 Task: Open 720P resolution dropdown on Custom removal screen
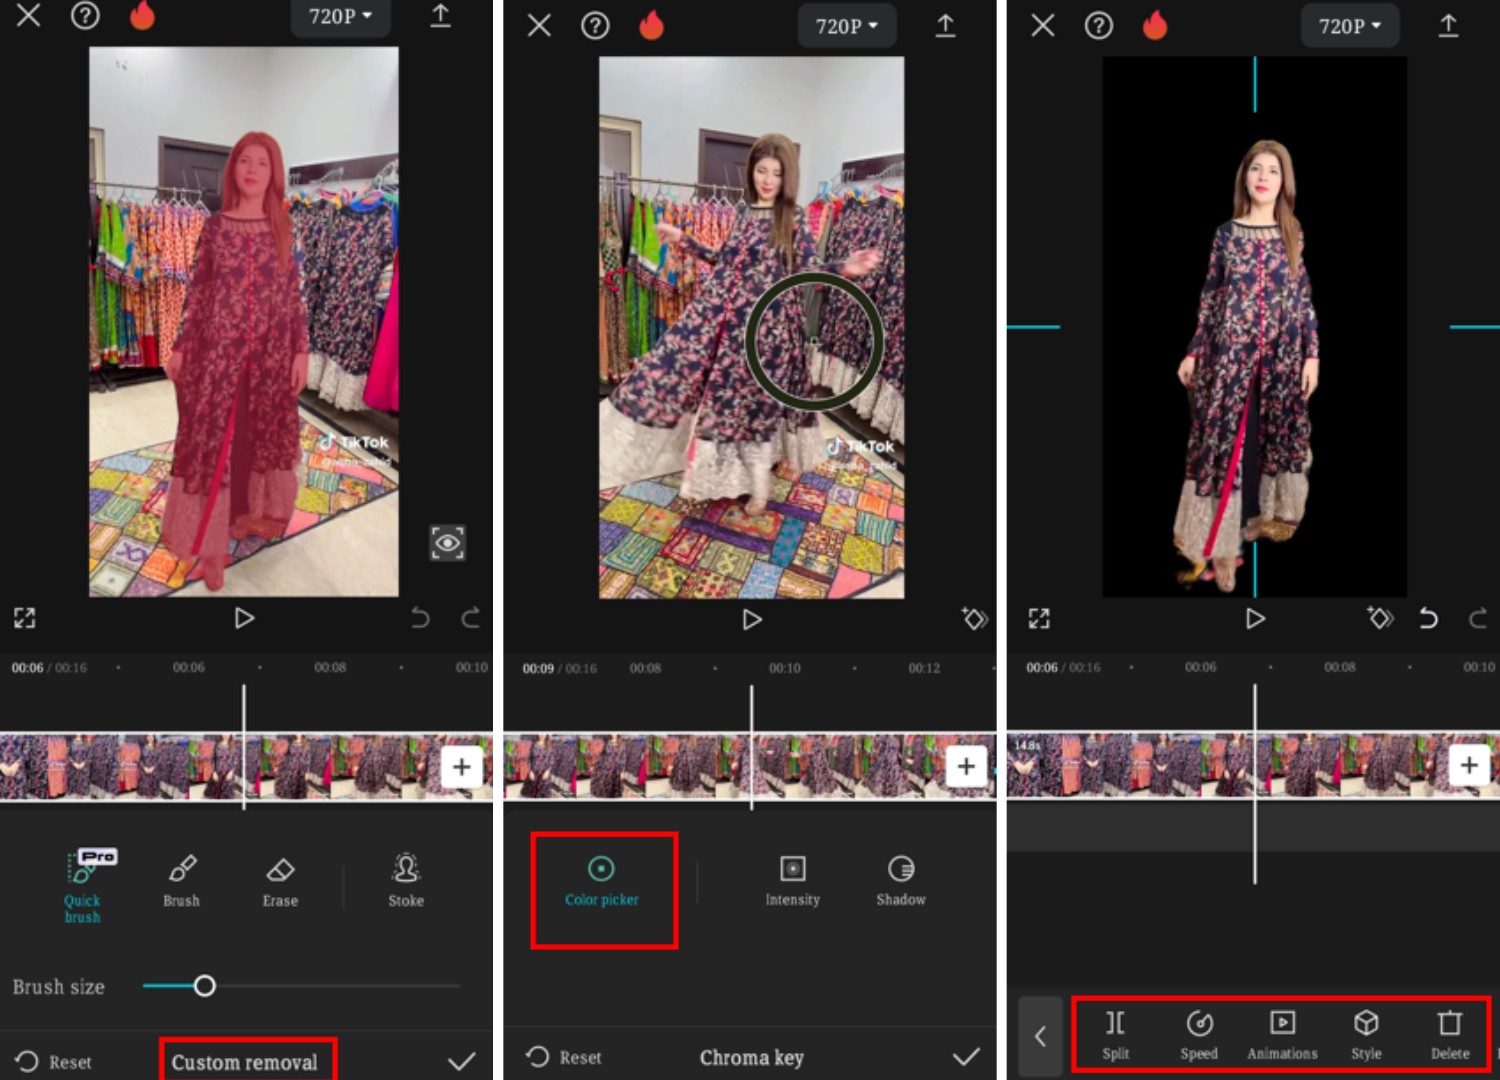340,16
